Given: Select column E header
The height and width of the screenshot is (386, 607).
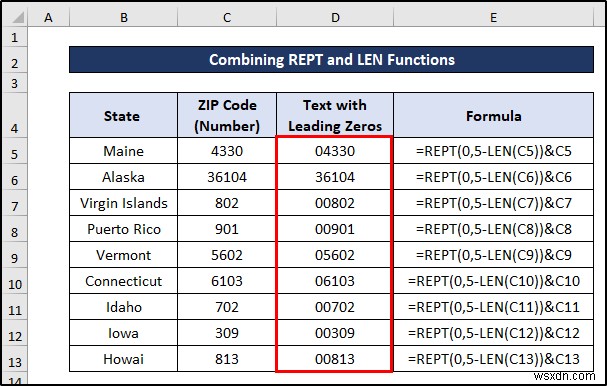Looking at the screenshot, I should (493, 17).
